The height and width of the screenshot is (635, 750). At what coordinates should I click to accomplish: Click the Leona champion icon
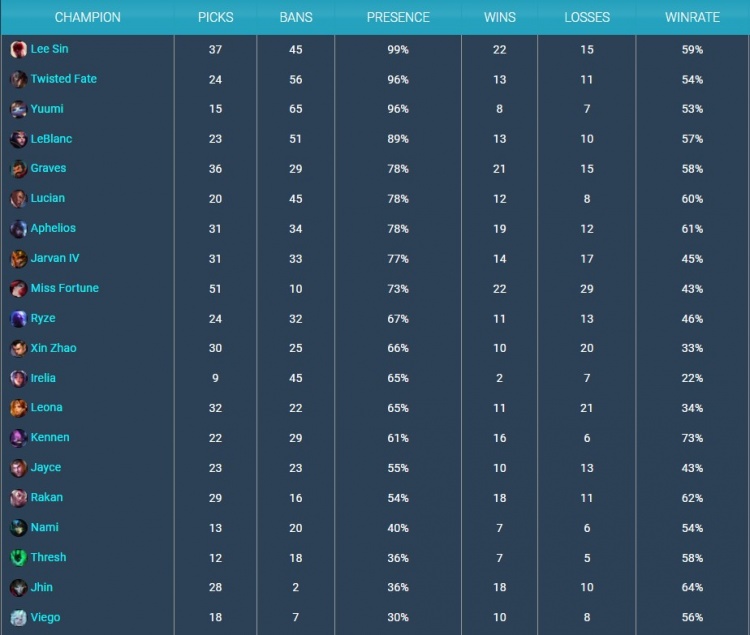click(18, 408)
